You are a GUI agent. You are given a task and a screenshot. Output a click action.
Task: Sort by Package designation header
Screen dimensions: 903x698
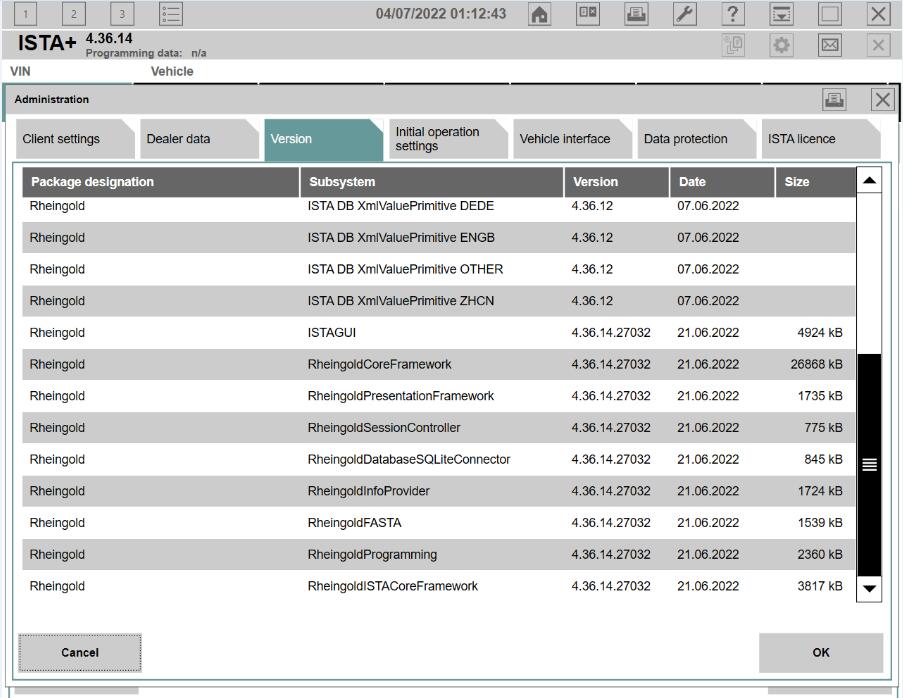[161, 182]
